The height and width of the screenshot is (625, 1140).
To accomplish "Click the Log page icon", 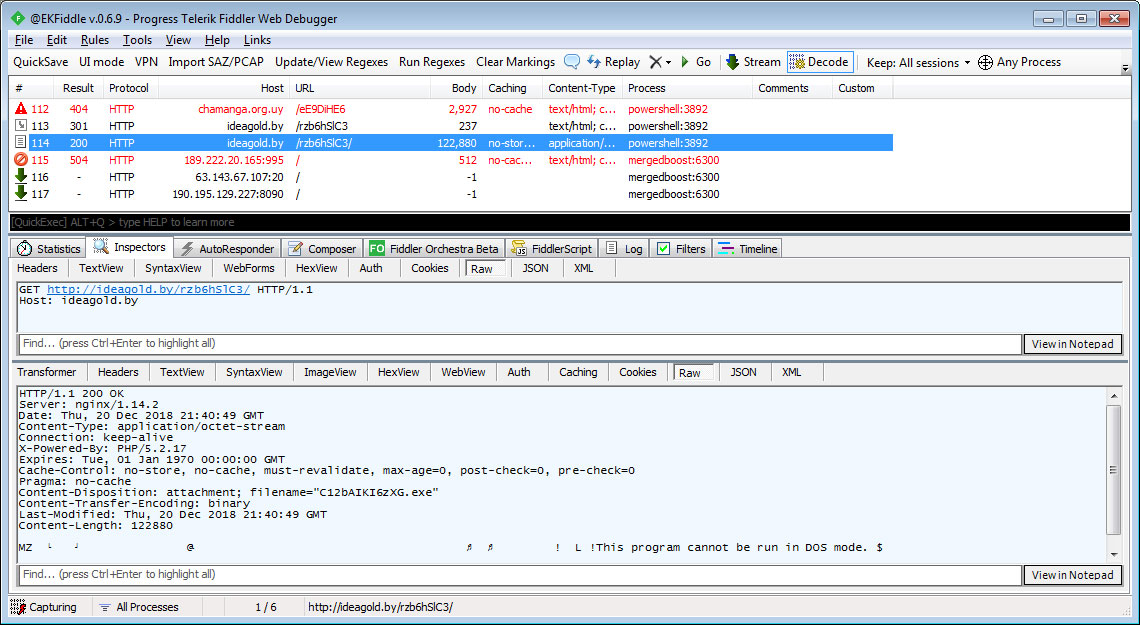I will 611,249.
